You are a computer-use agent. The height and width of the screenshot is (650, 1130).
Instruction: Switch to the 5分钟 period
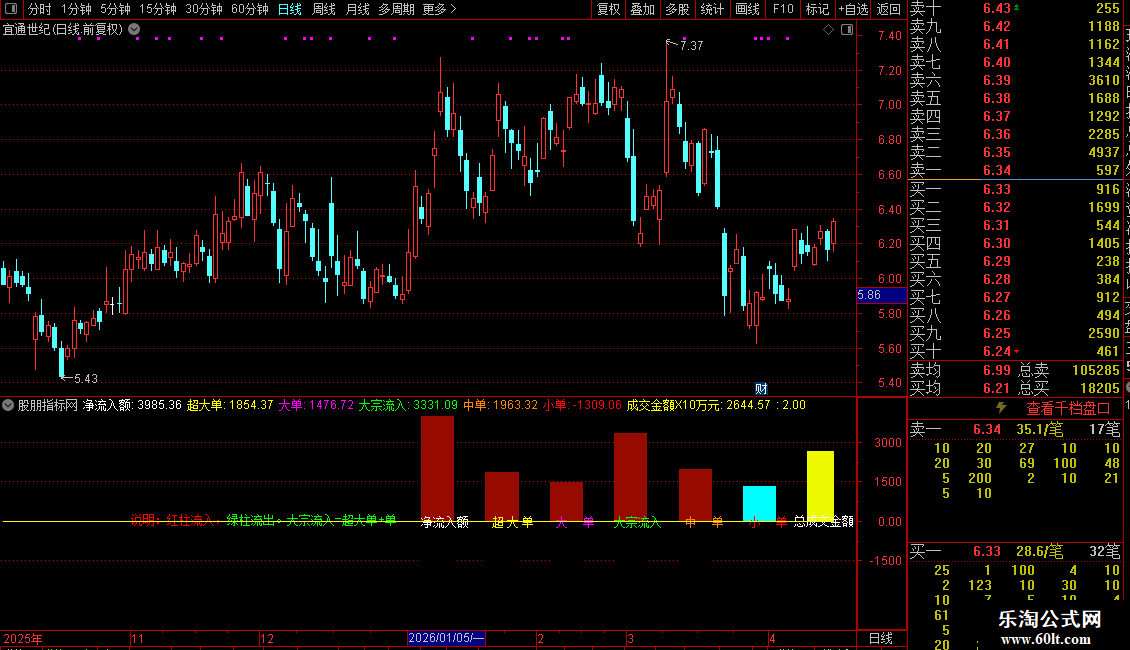point(115,9)
